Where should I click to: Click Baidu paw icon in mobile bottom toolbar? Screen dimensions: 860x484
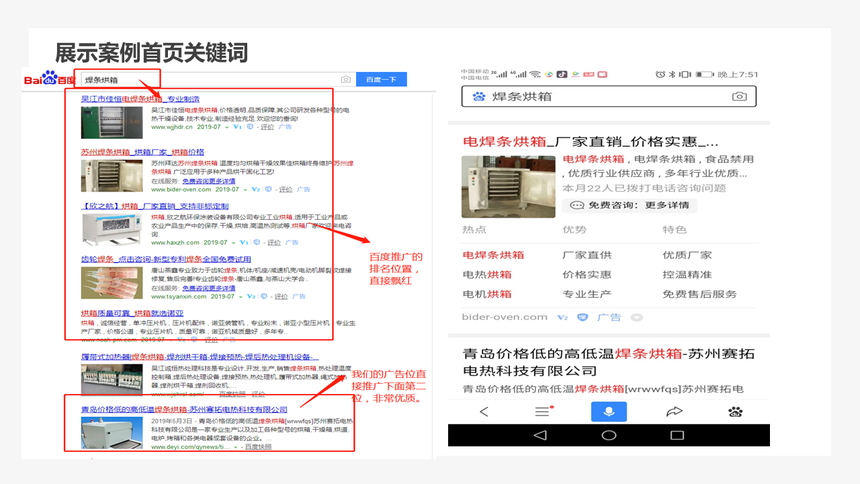(735, 412)
